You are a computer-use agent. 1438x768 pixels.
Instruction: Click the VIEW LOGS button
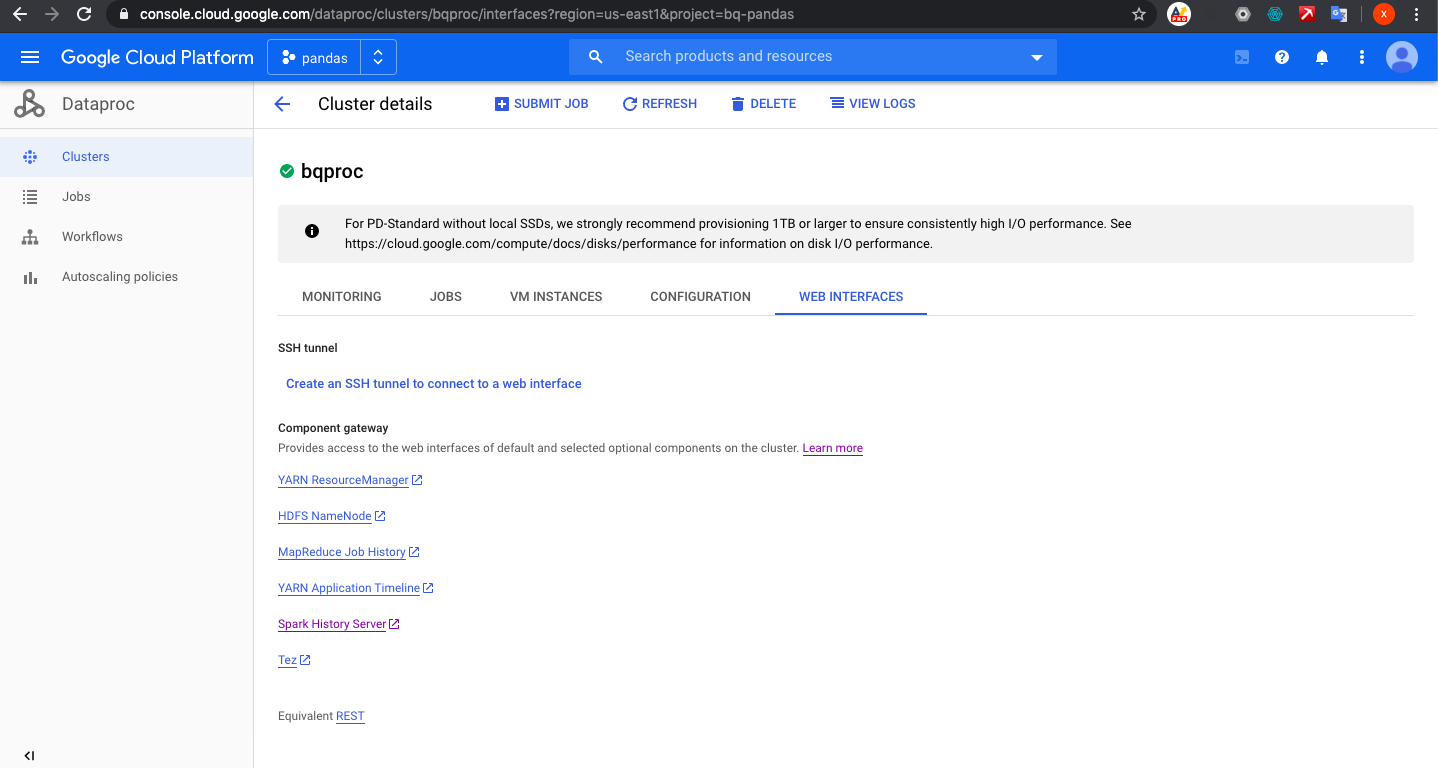872,104
